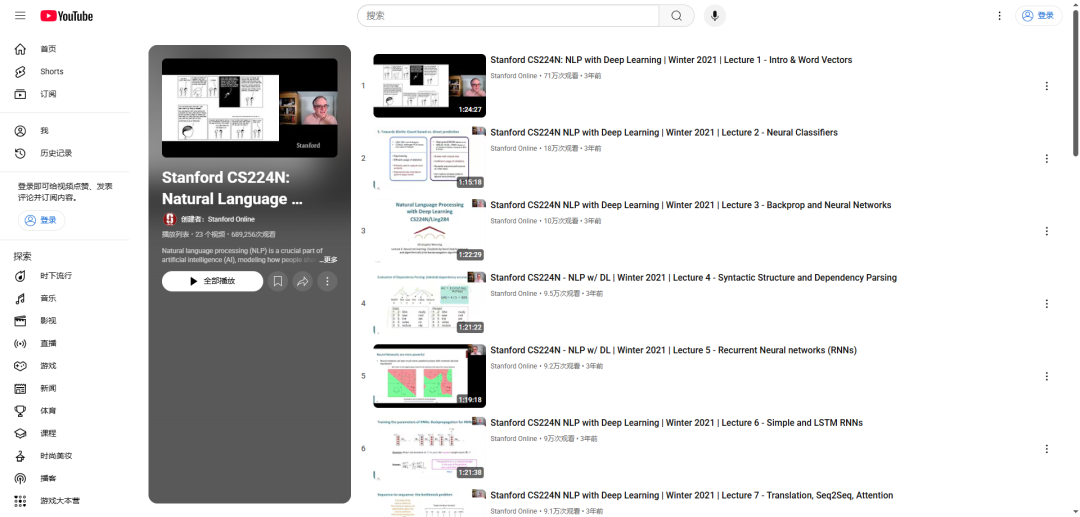The image size is (1080, 517).
Task: Click the 登录 button in the header
Action: pyautogui.click(x=1039, y=16)
